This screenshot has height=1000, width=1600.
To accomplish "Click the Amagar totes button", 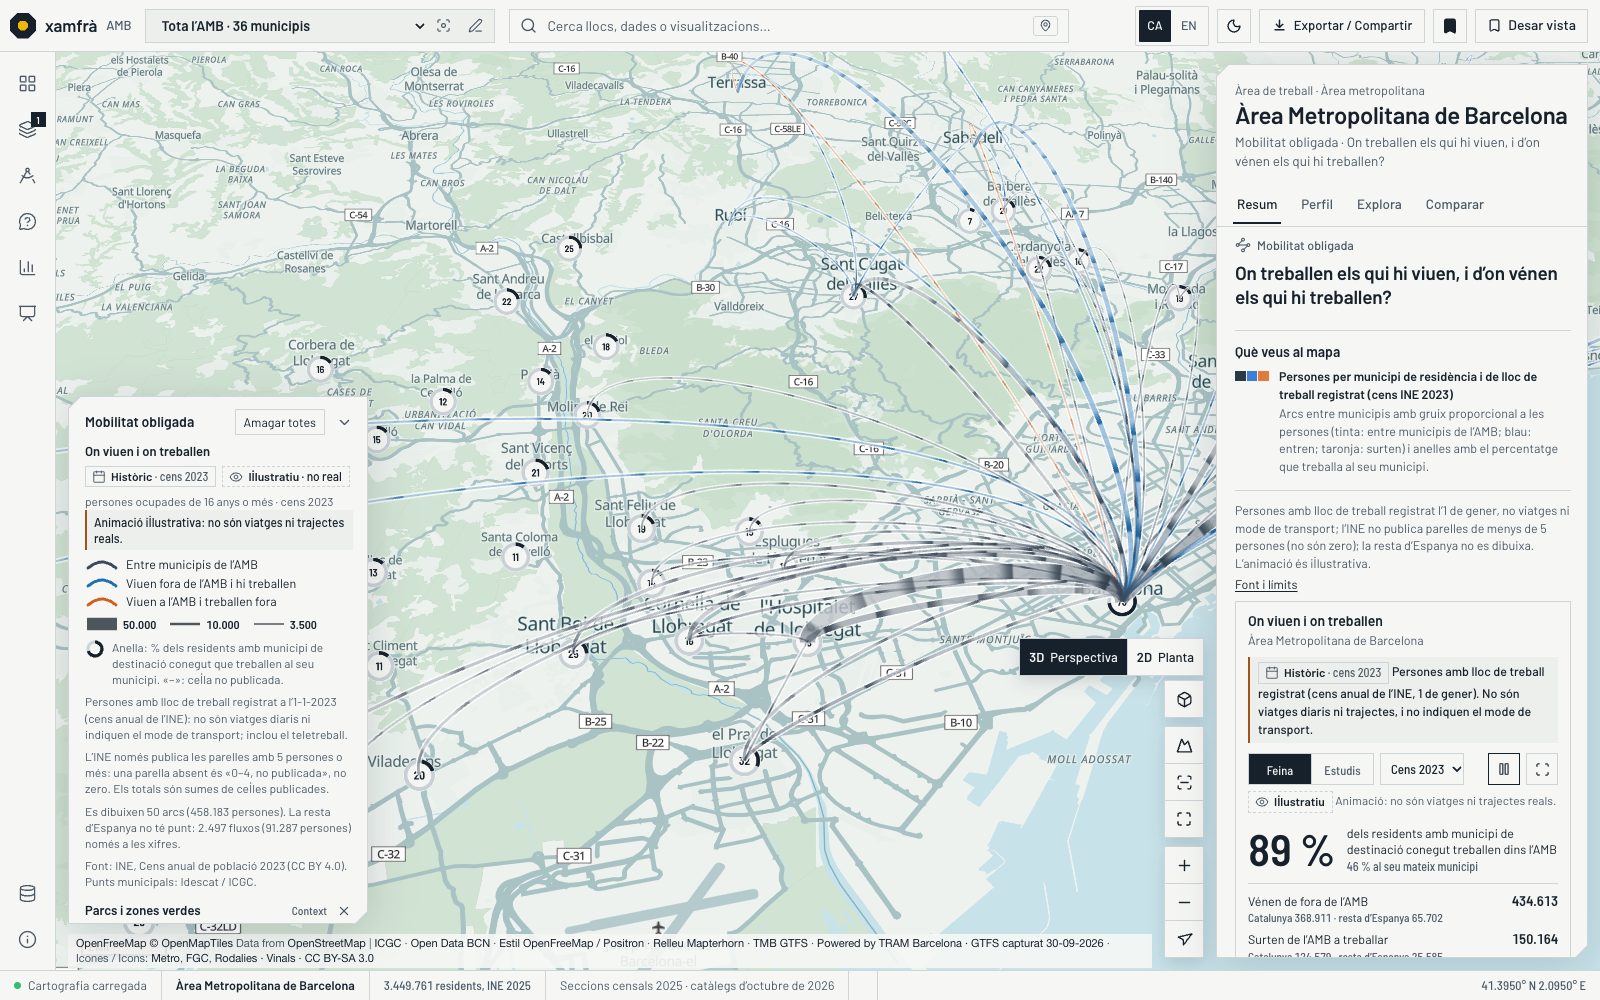I will click(280, 423).
